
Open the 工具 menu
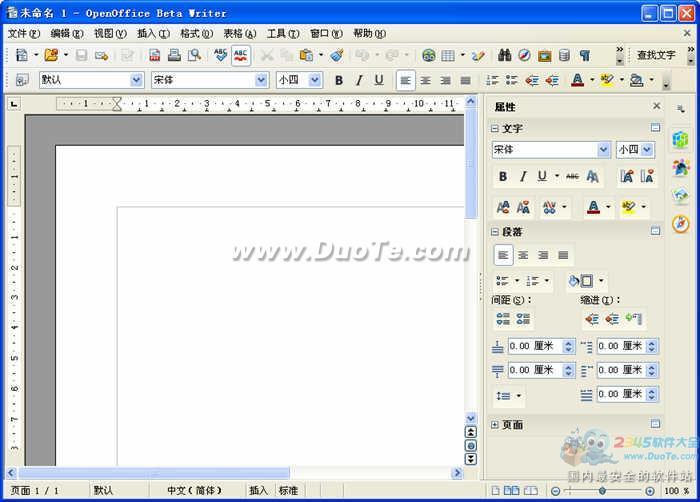[x=283, y=33]
